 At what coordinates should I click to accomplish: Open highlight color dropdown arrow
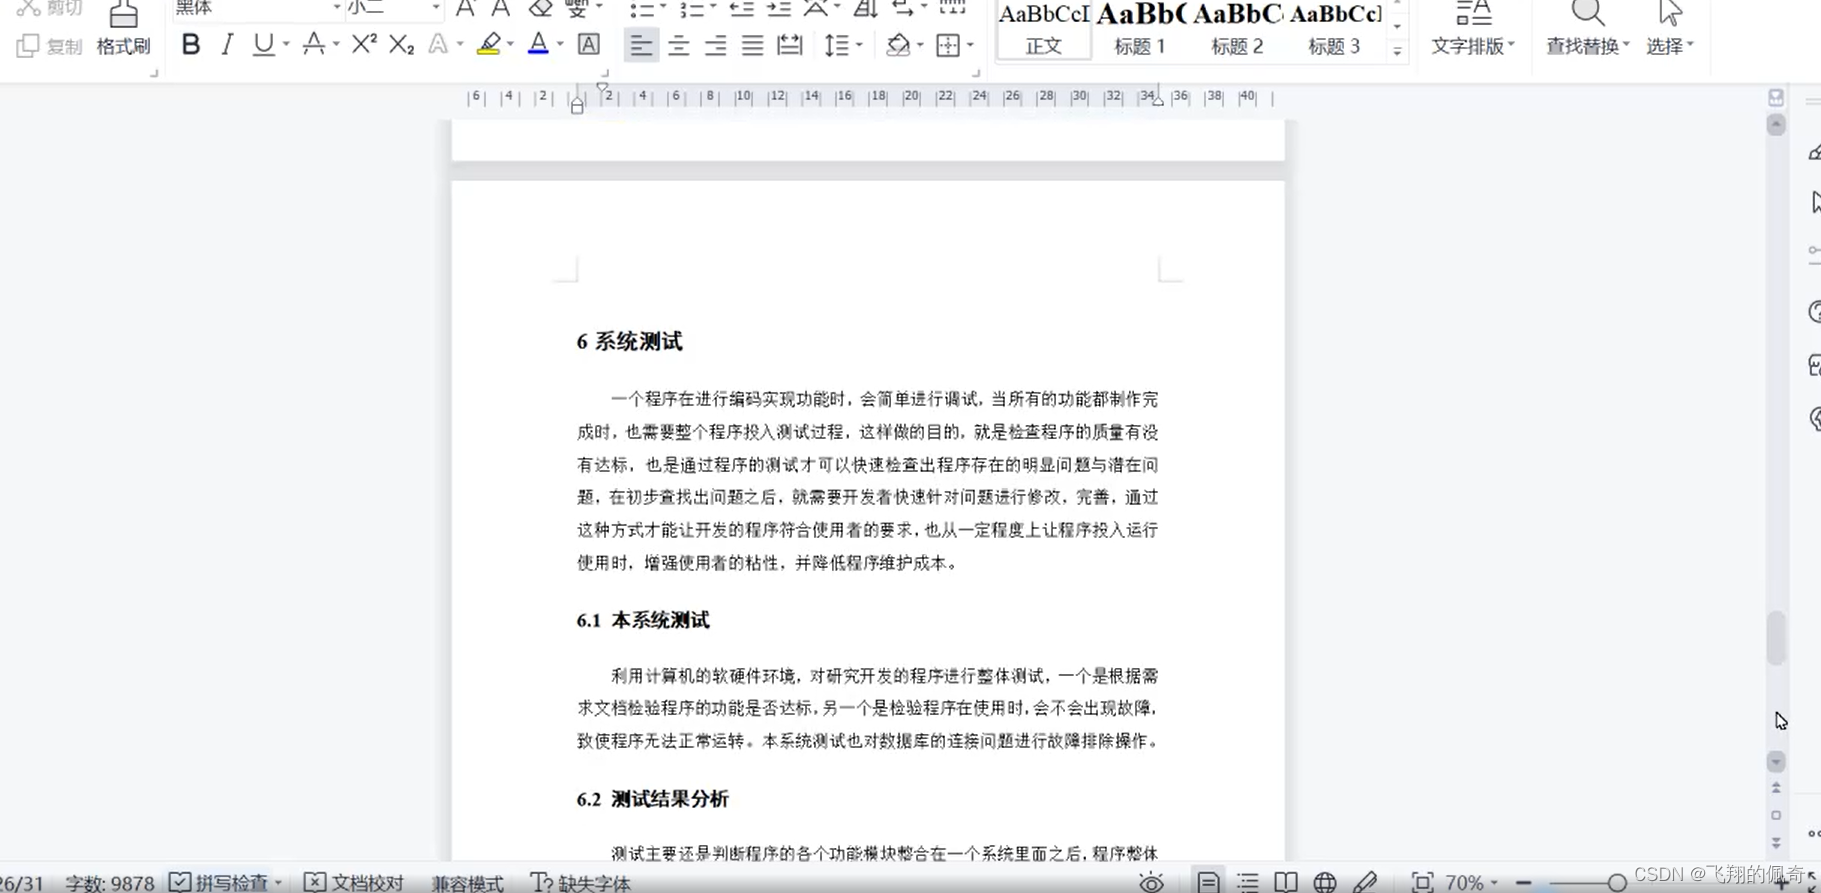(510, 45)
